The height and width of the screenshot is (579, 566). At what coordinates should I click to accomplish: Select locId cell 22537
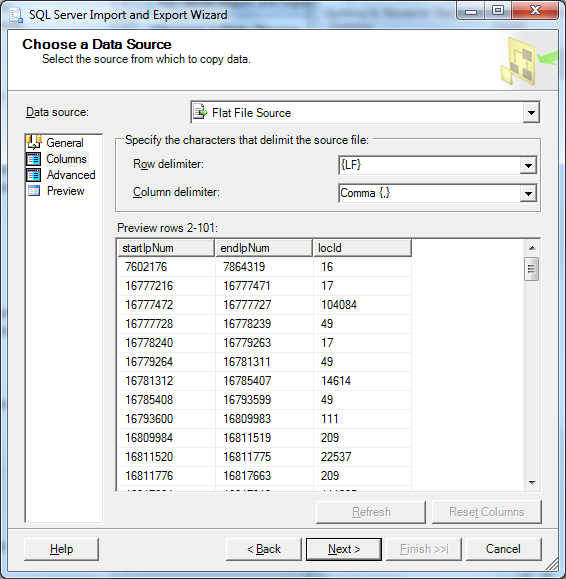(x=363, y=457)
